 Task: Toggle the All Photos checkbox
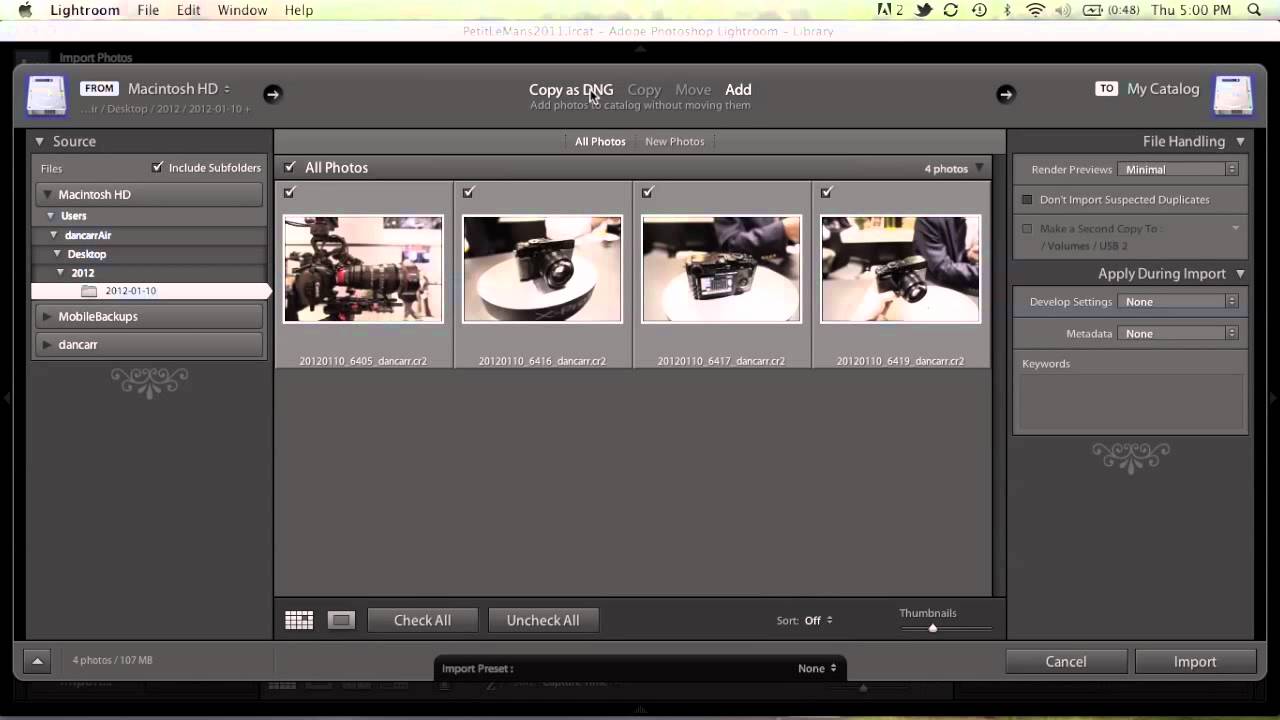[290, 167]
